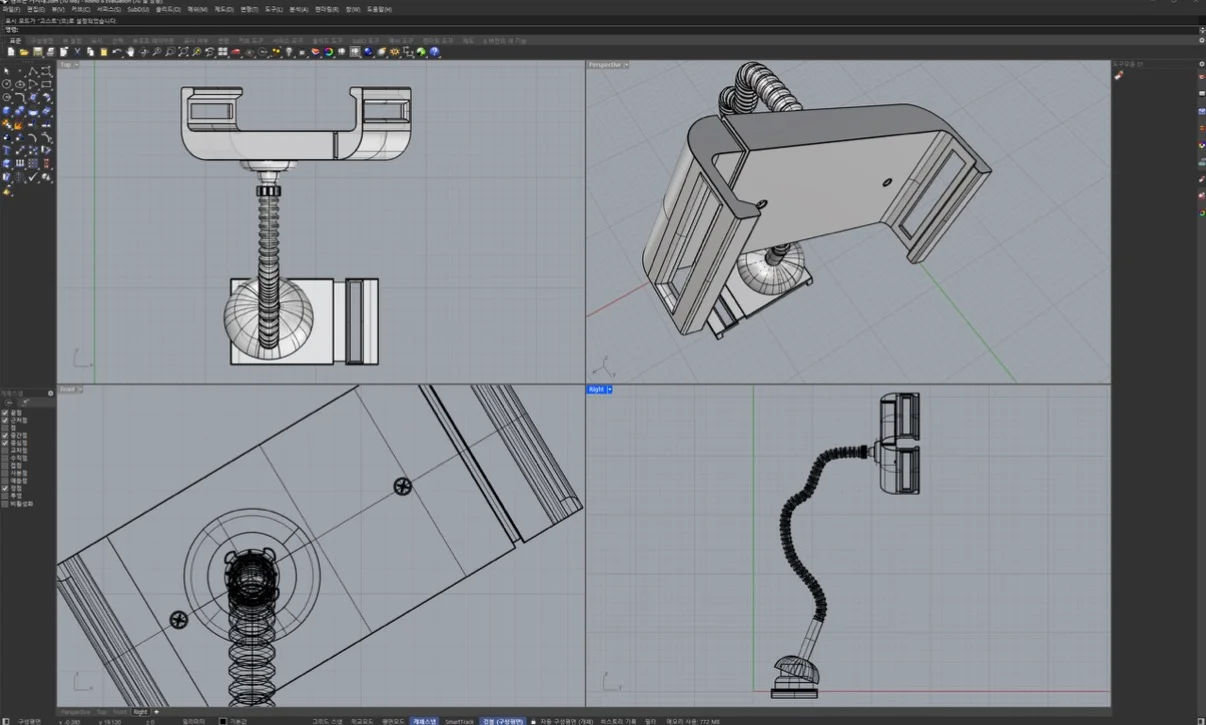Click the blue Render sphere icon

[368, 52]
